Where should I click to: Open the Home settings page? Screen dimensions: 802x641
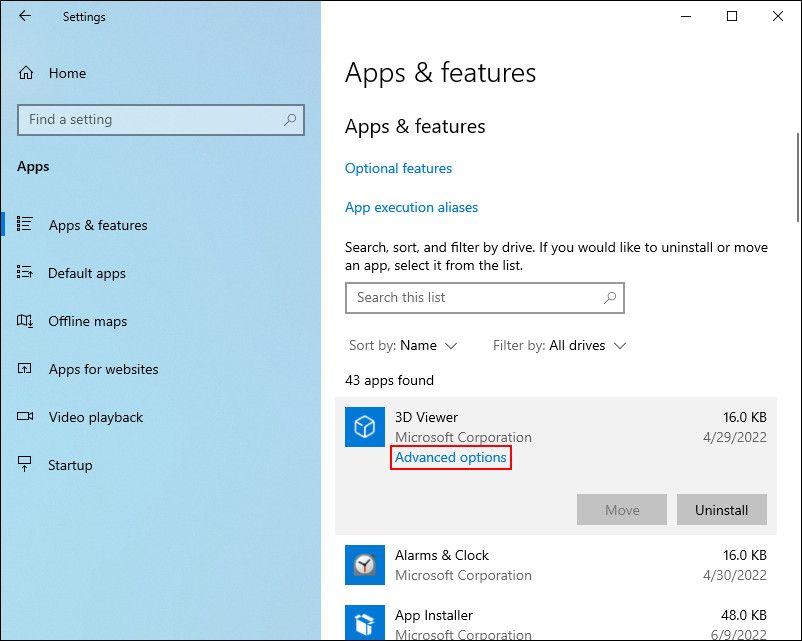pyautogui.click(x=68, y=73)
